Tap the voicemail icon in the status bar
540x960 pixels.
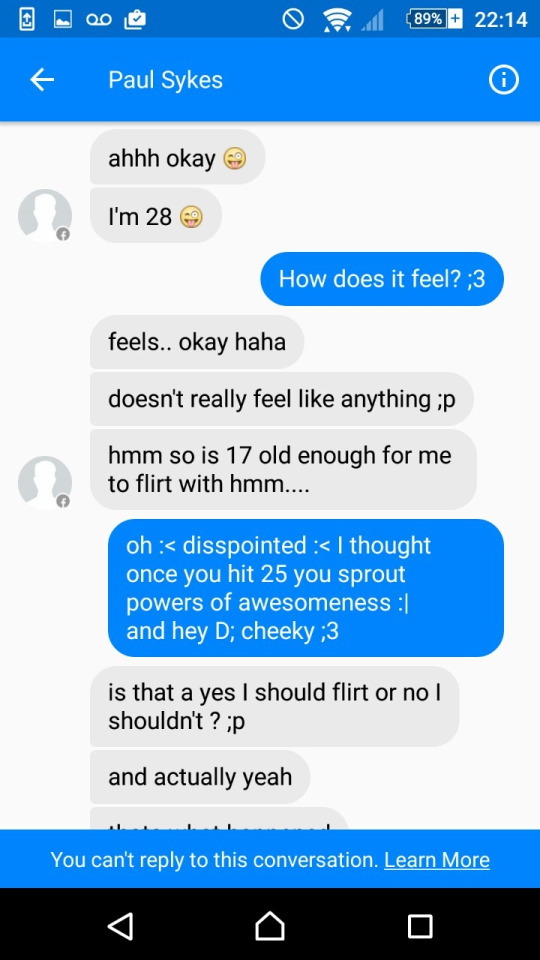[99, 20]
